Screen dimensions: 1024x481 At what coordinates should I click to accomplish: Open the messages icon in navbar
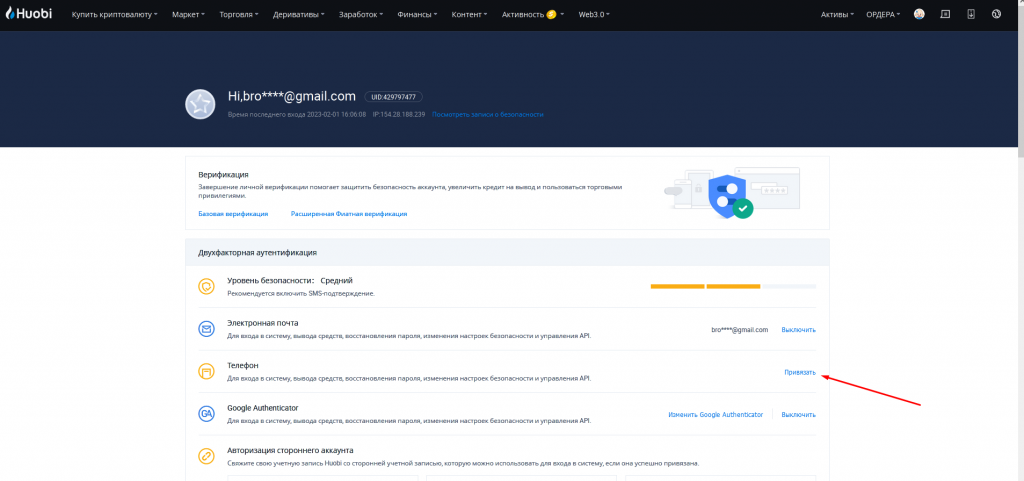click(x=945, y=14)
